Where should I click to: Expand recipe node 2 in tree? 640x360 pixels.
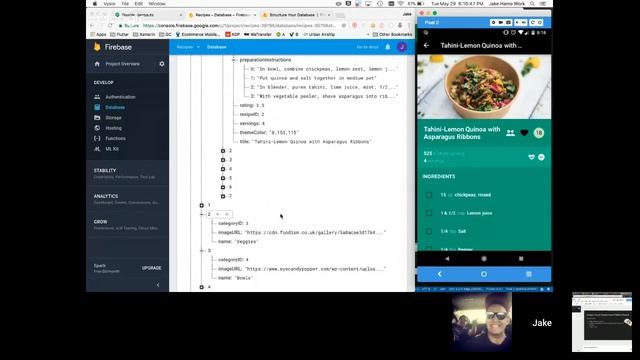click(223, 151)
